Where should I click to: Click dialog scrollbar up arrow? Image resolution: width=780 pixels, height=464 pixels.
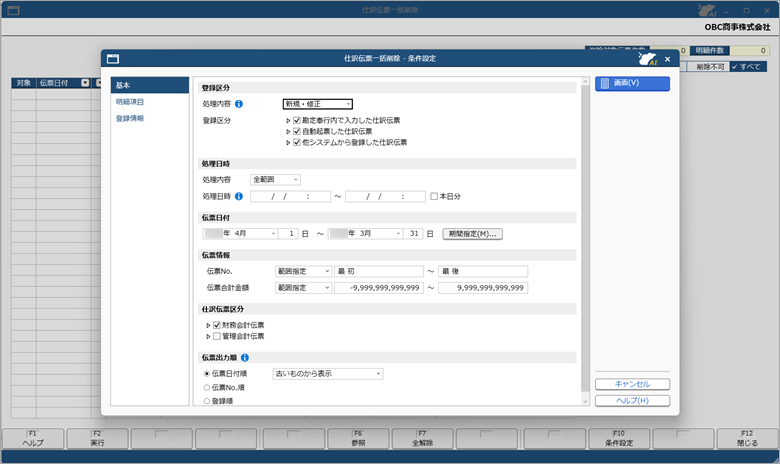(x=585, y=81)
